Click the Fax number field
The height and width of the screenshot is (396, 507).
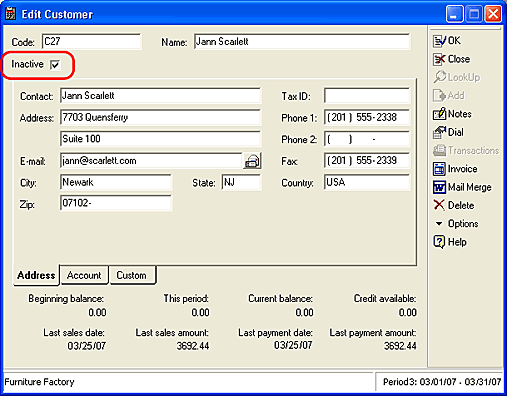click(x=367, y=161)
